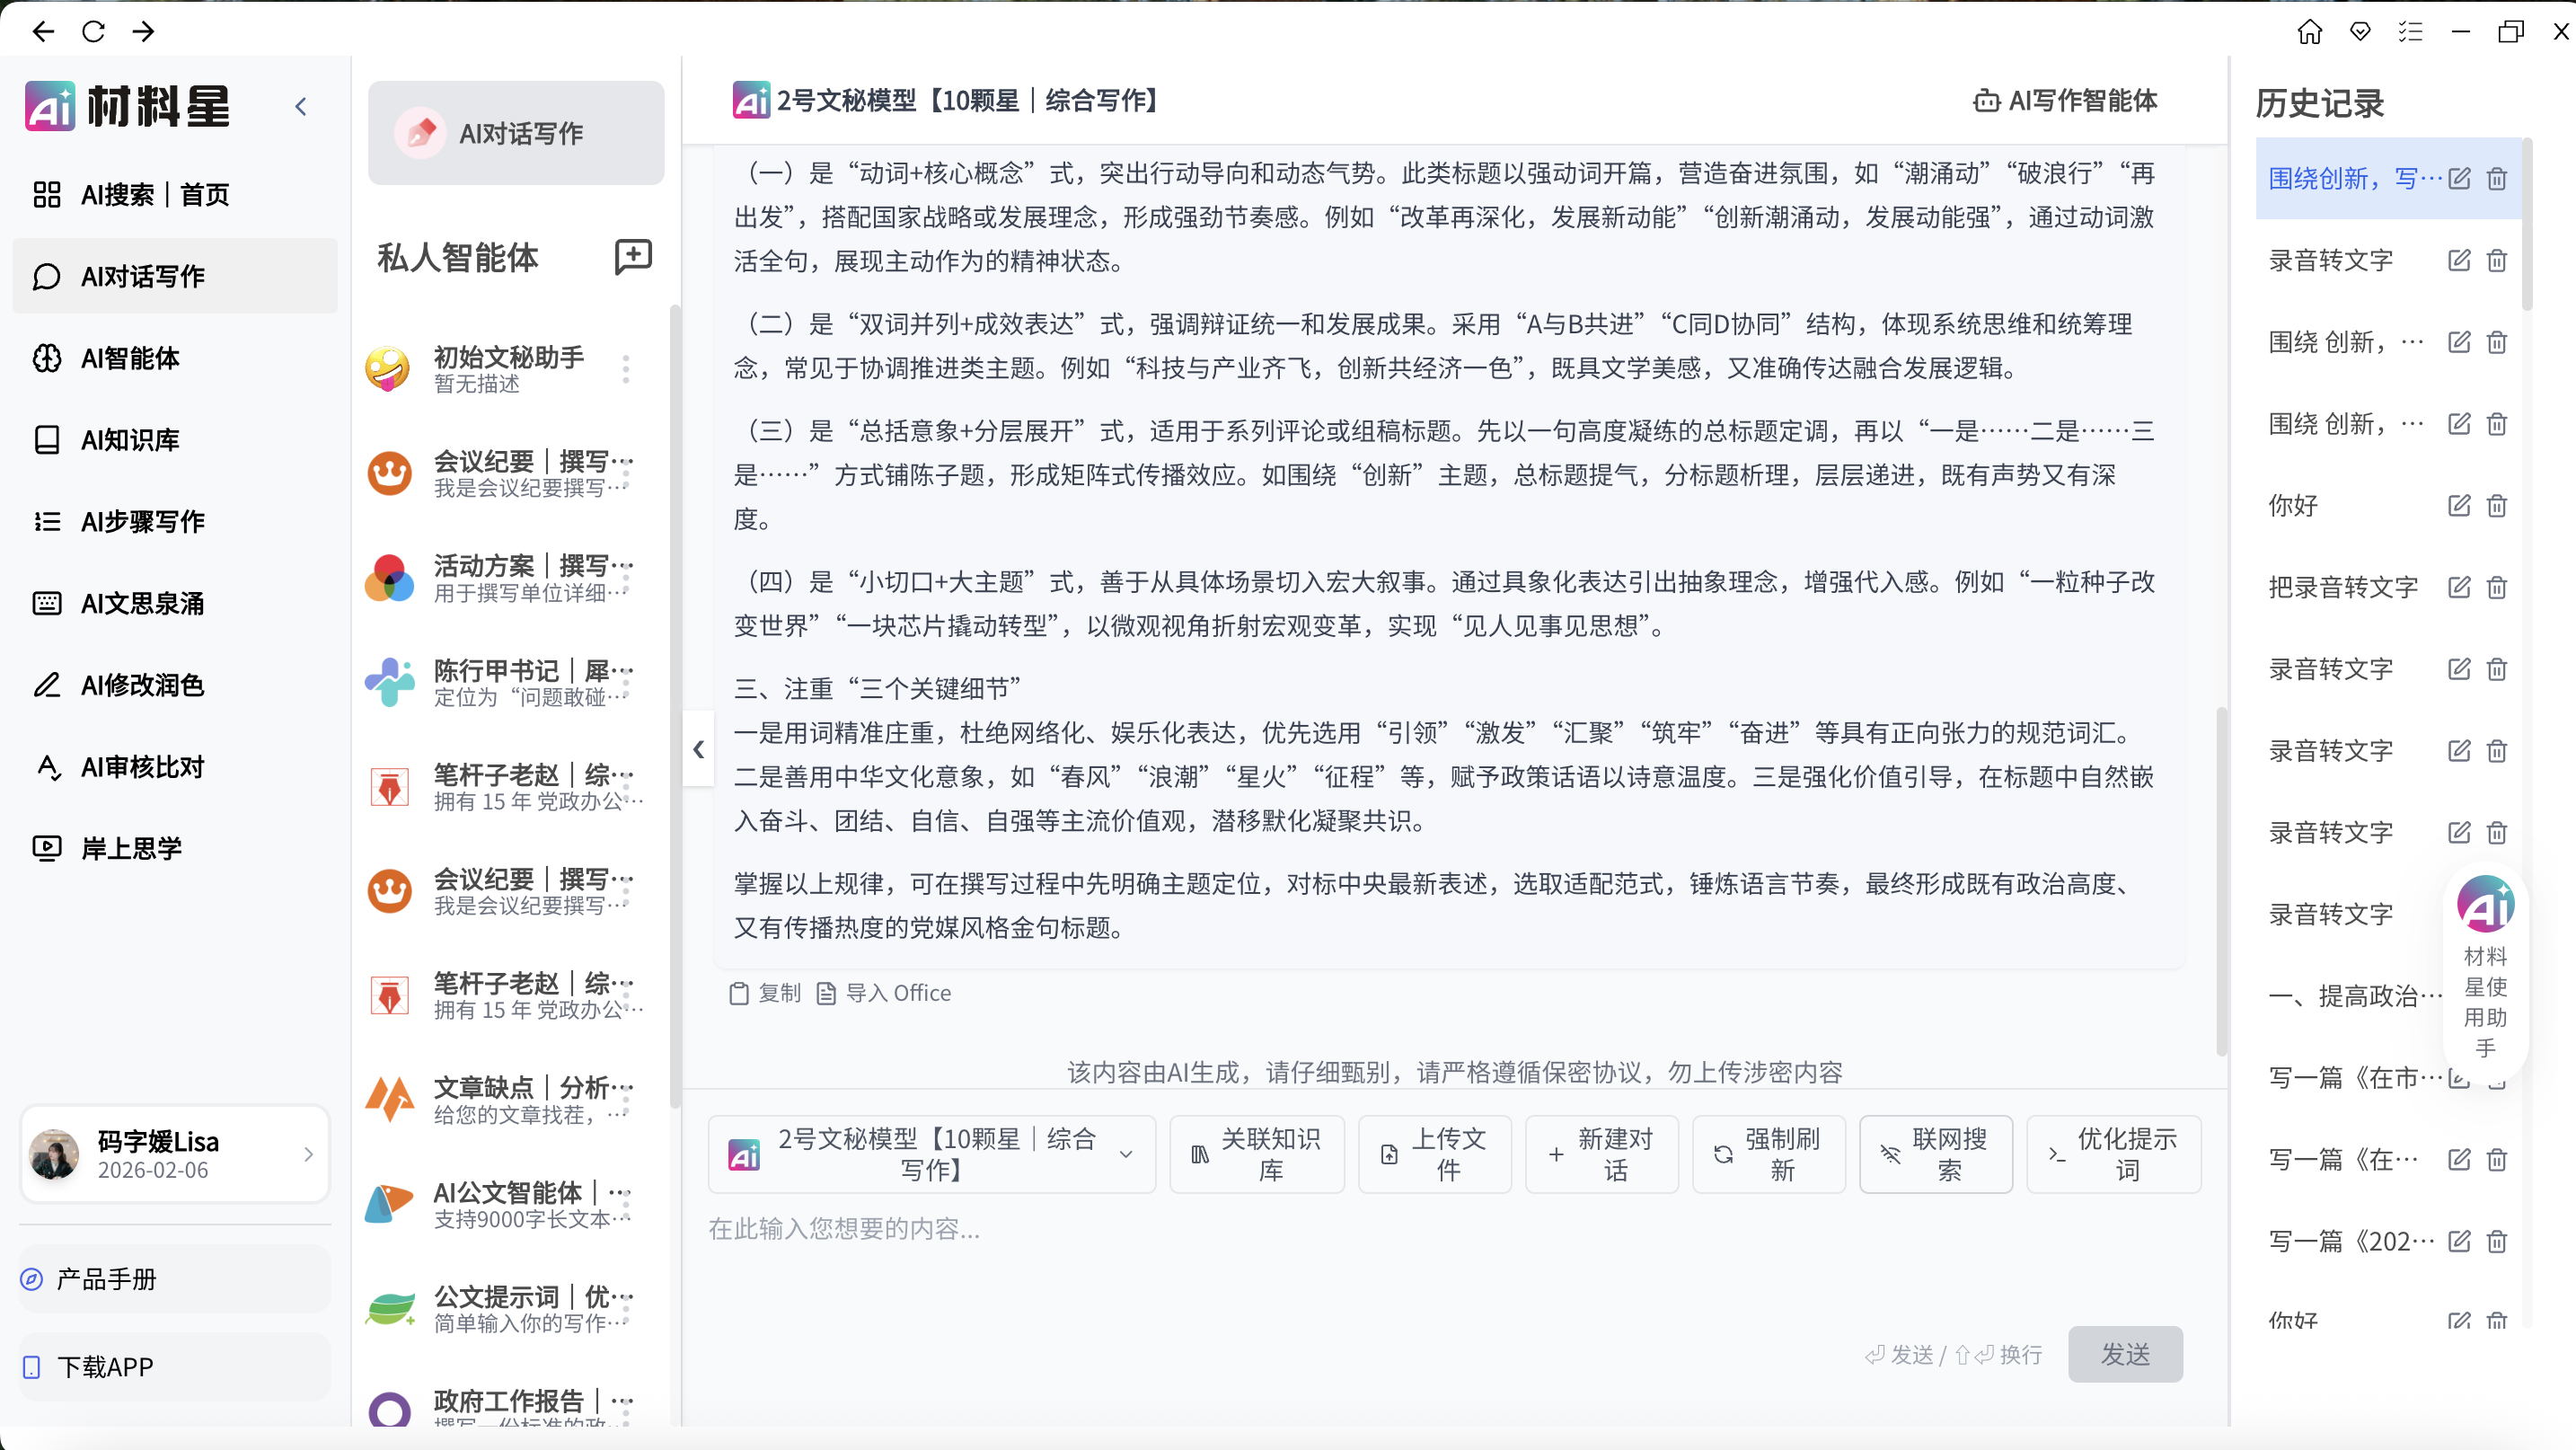
Task: Copy the generated text with 复制
Action: [764, 992]
